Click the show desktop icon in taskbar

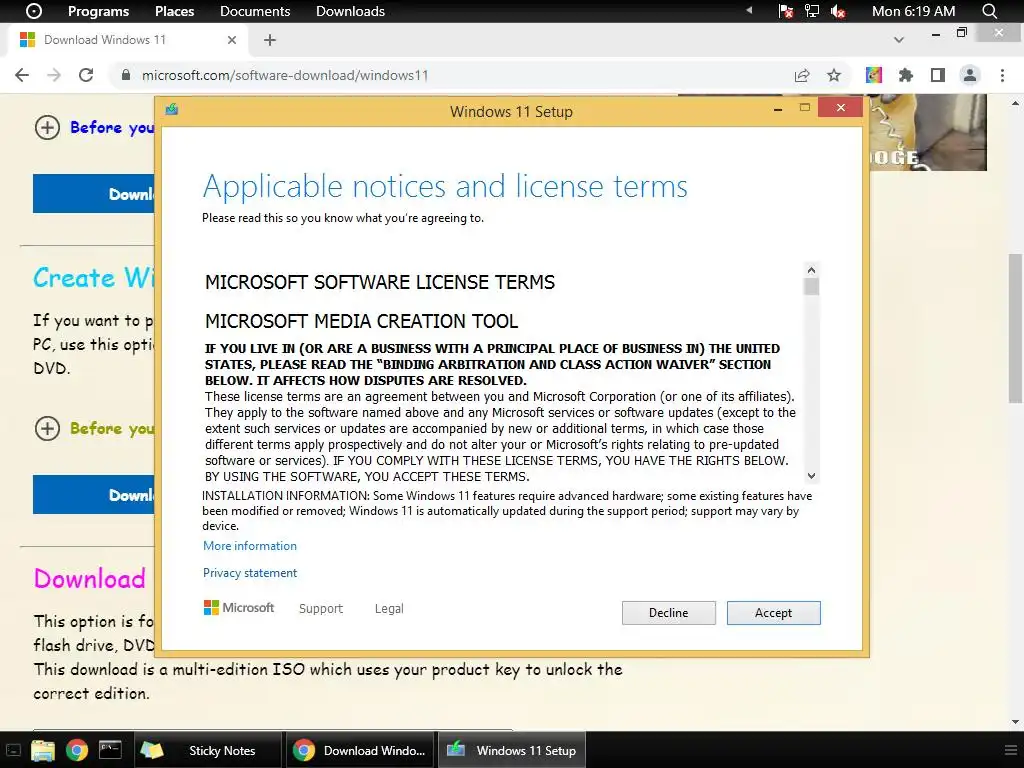pos(13,750)
